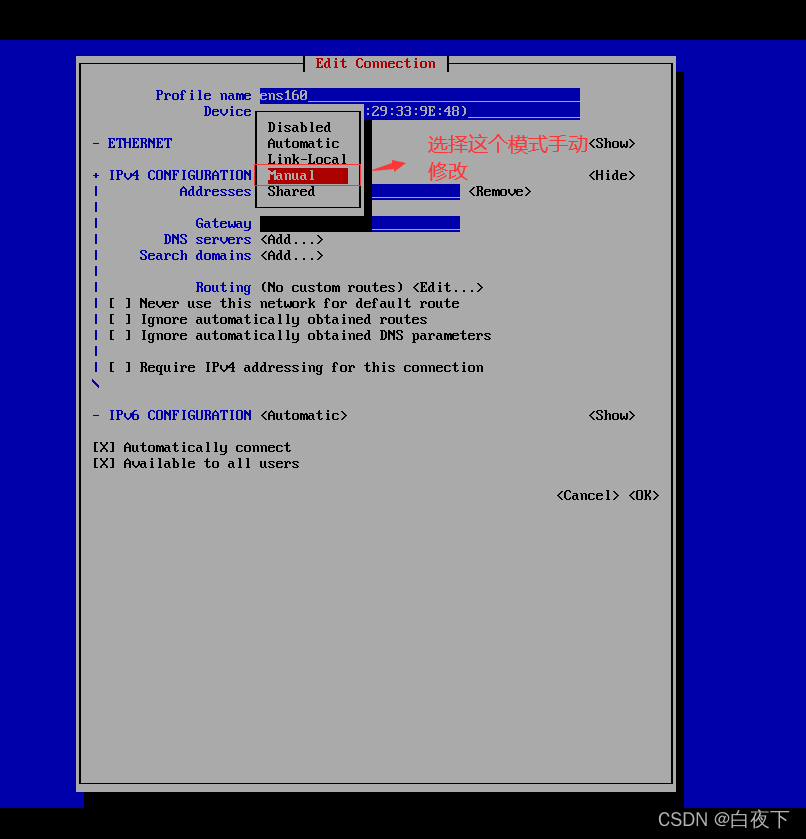The image size is (806, 839).
Task: Add a DNS server
Action: [292, 240]
